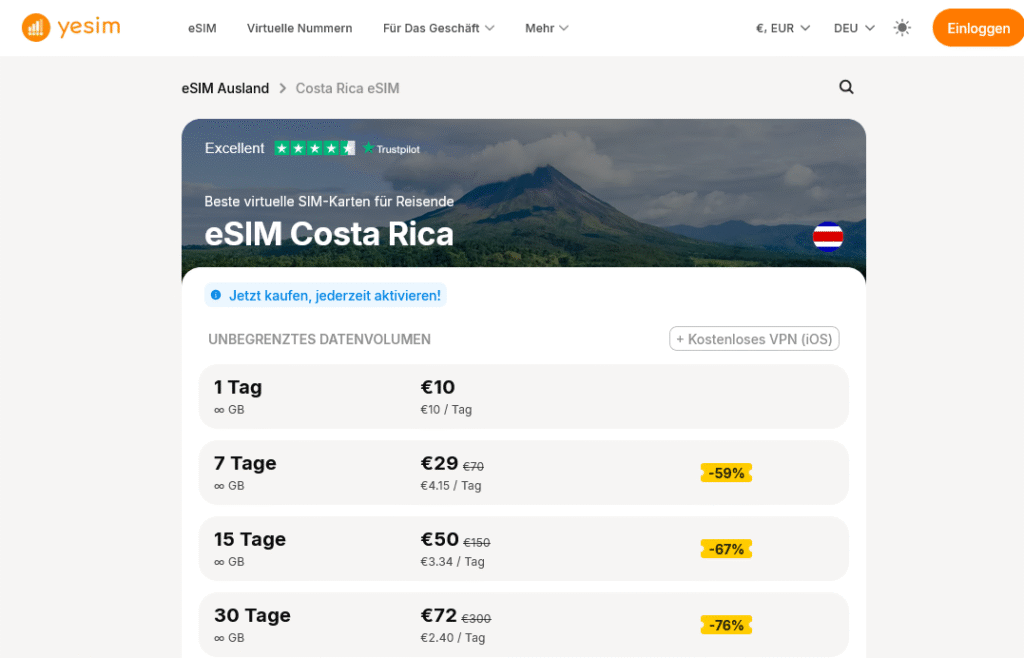Open the Virtuelle Nummern page
The width and height of the screenshot is (1024, 658).
(x=299, y=28)
